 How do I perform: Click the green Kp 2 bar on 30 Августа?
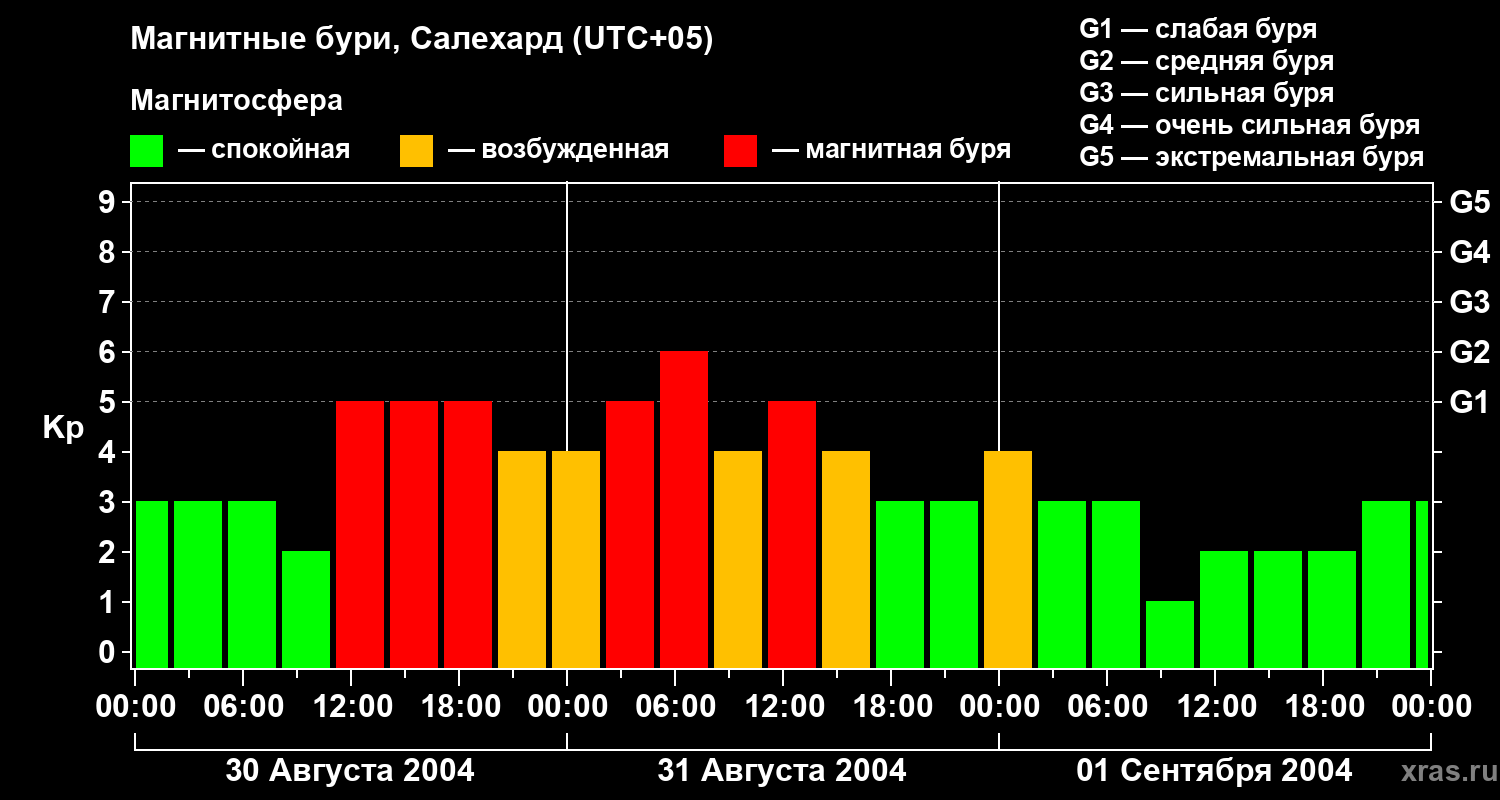point(306,610)
